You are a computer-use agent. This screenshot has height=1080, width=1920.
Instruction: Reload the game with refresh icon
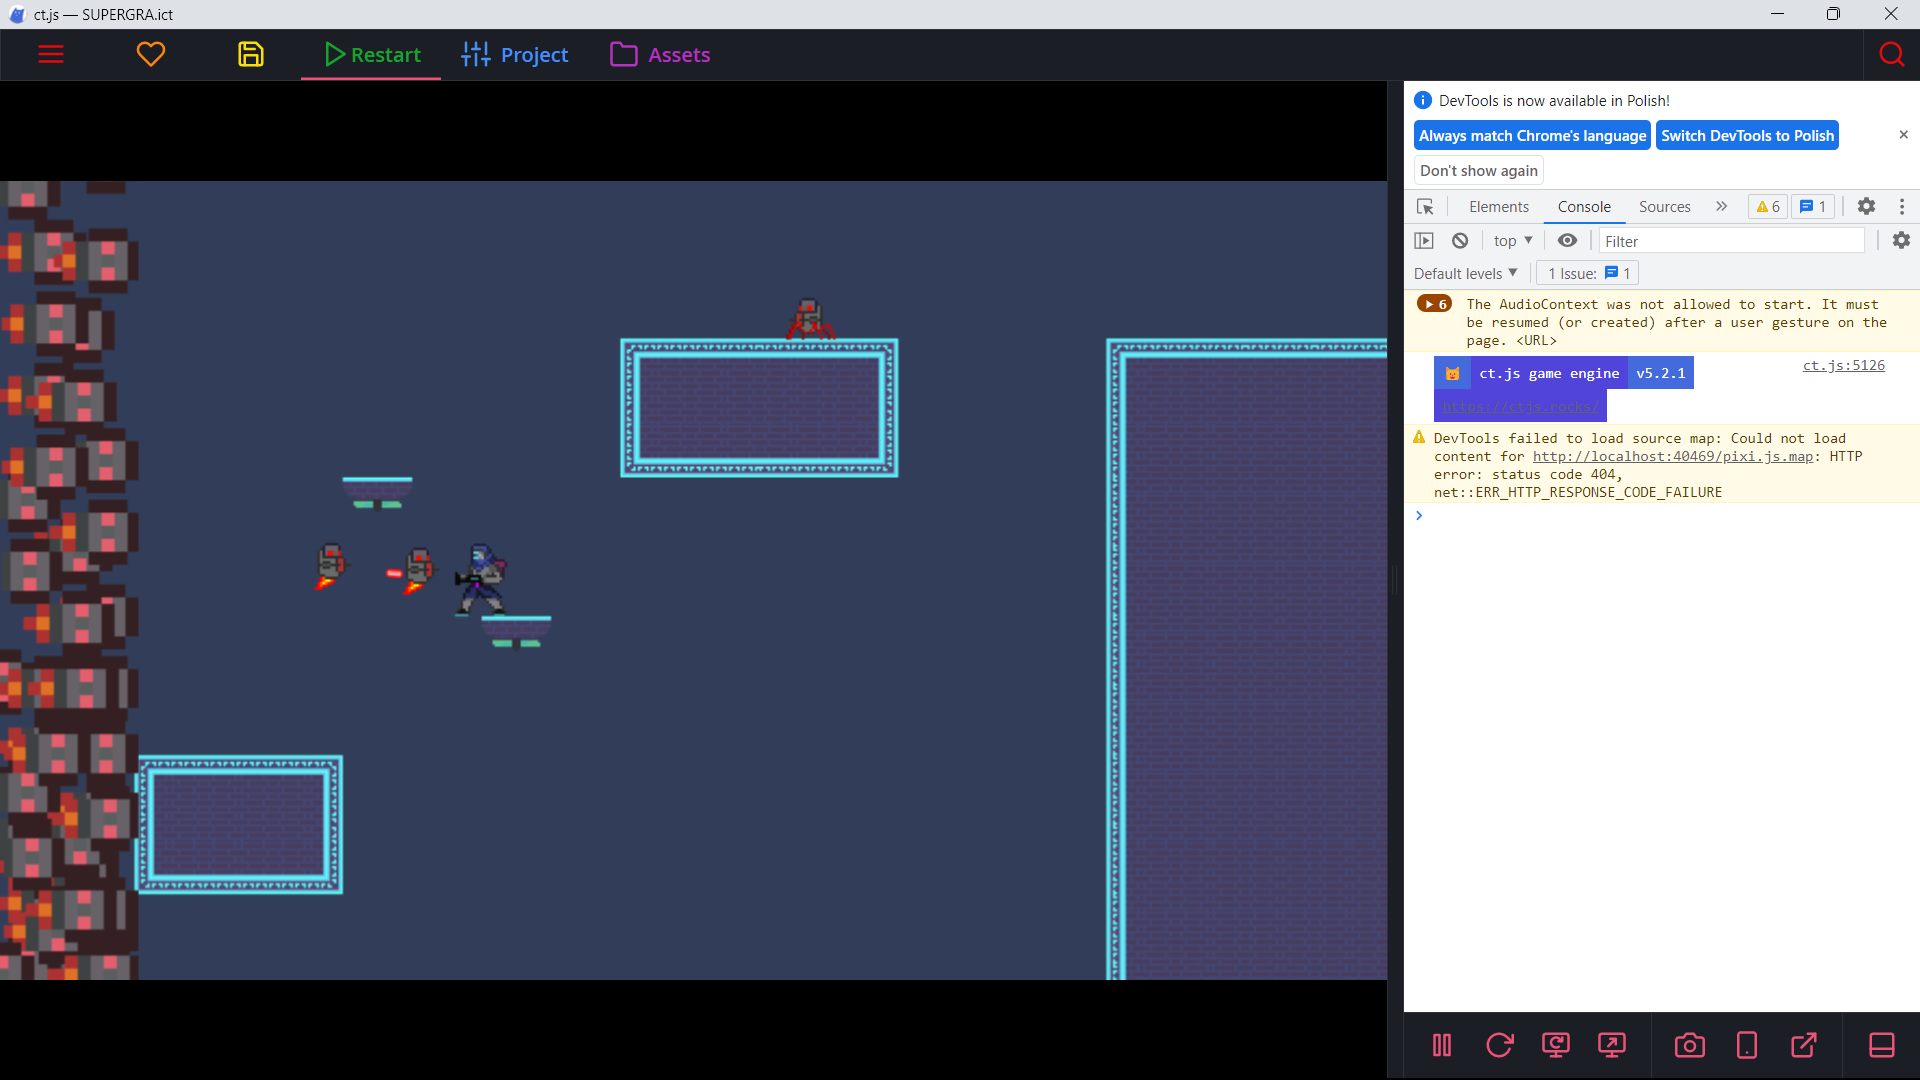(1499, 1045)
